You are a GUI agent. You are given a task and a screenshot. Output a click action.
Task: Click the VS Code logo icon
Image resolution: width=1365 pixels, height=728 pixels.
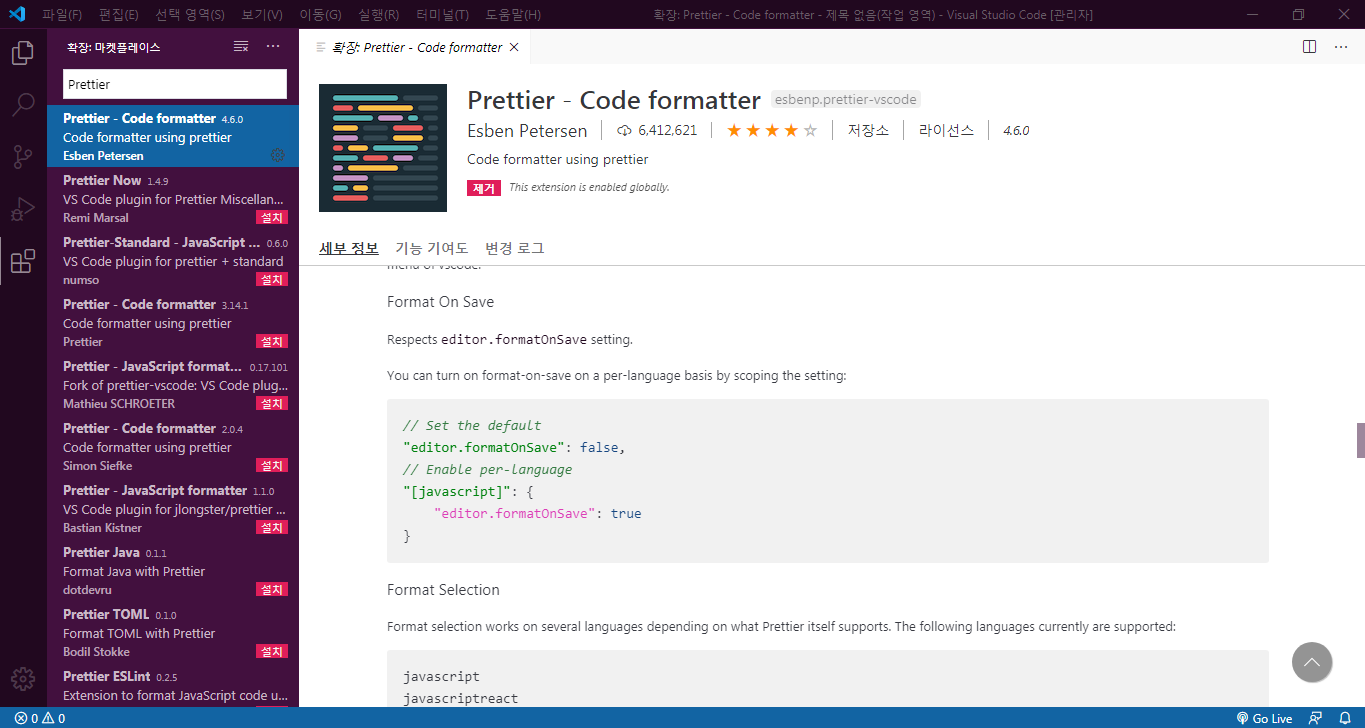(17, 14)
